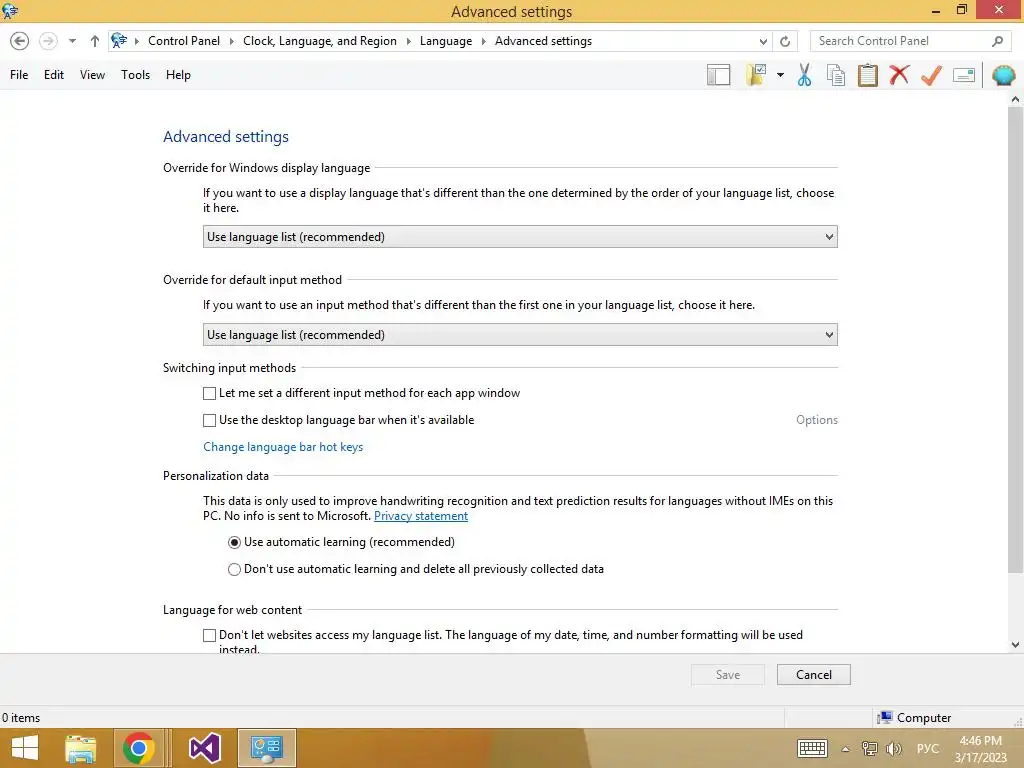Screen dimensions: 1024x768
Task: Open Change language bar hot keys
Action: [283, 447]
